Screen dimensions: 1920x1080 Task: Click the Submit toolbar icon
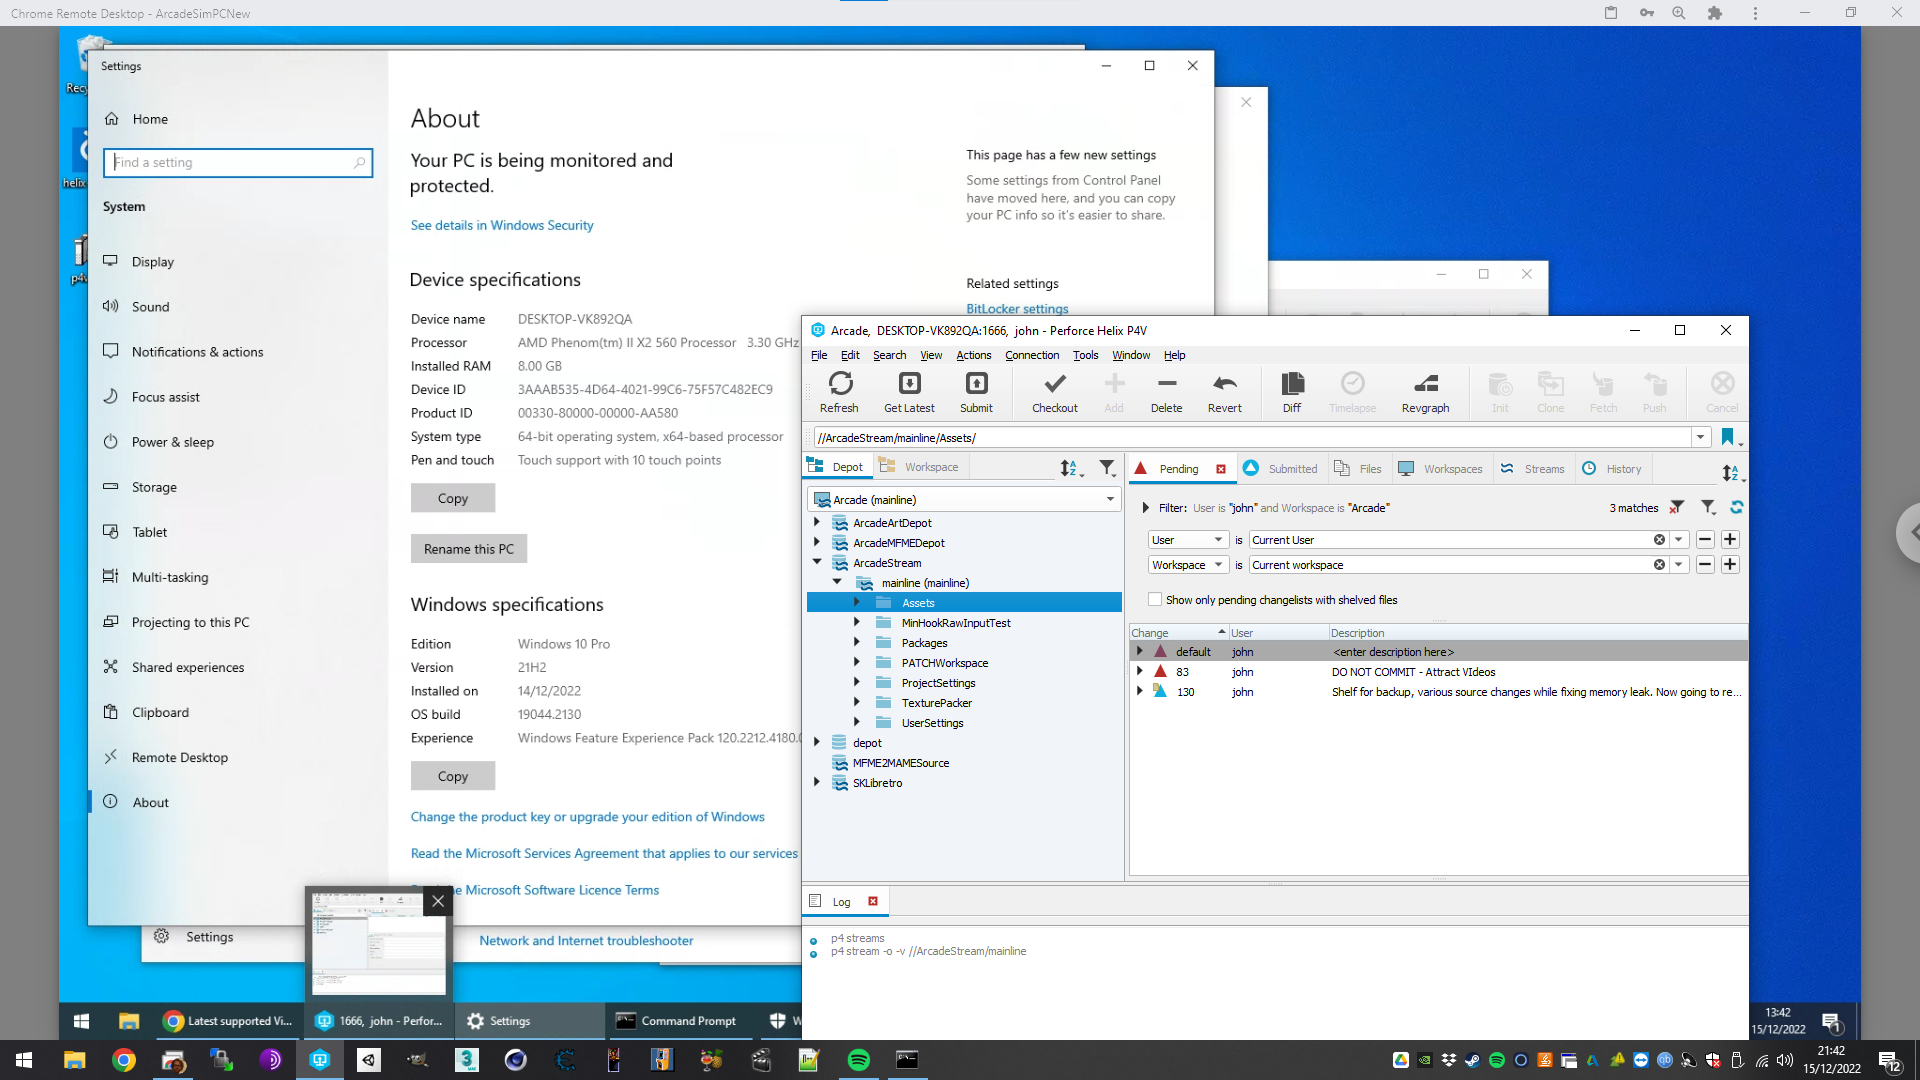click(976, 384)
